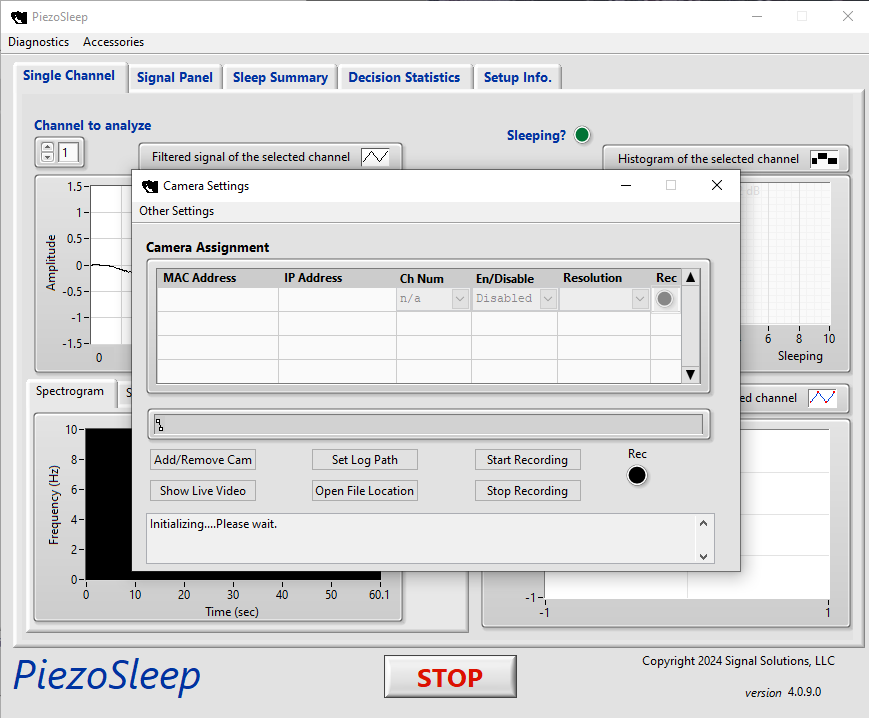Switch to the Signal Panel tab

[x=175, y=78]
